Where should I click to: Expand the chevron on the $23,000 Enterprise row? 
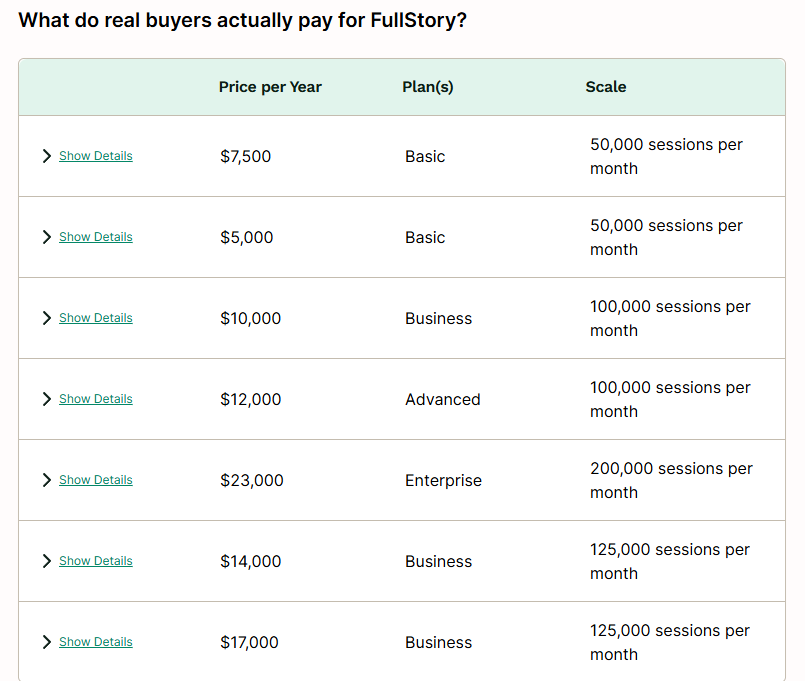[46, 480]
